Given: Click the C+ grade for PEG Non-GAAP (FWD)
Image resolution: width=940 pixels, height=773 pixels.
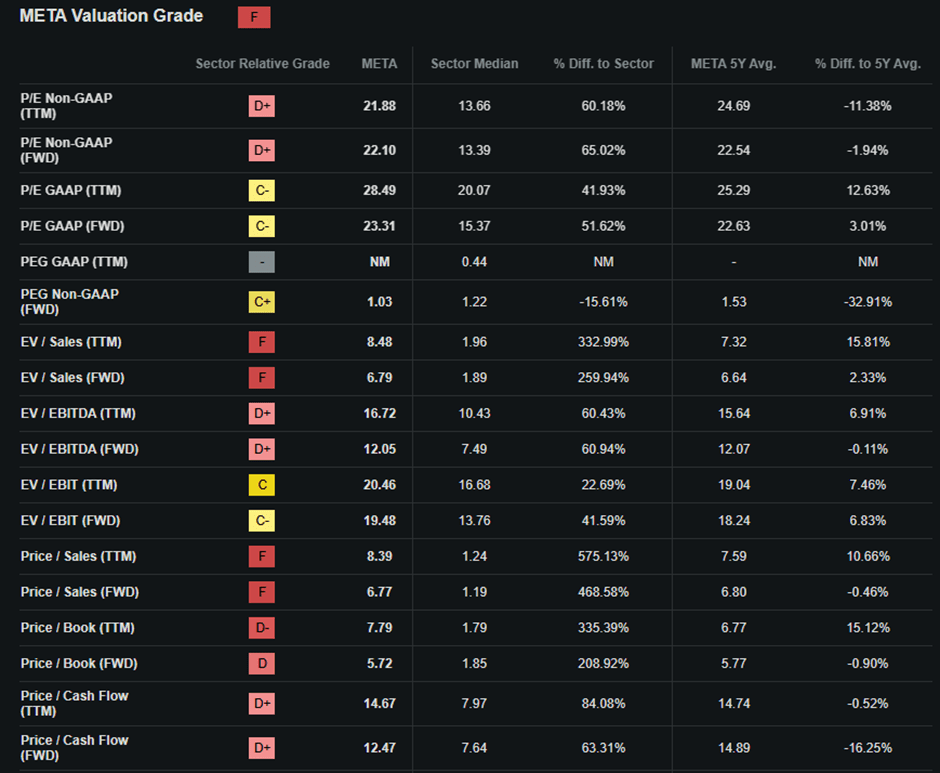Looking at the screenshot, I should [x=262, y=302].
